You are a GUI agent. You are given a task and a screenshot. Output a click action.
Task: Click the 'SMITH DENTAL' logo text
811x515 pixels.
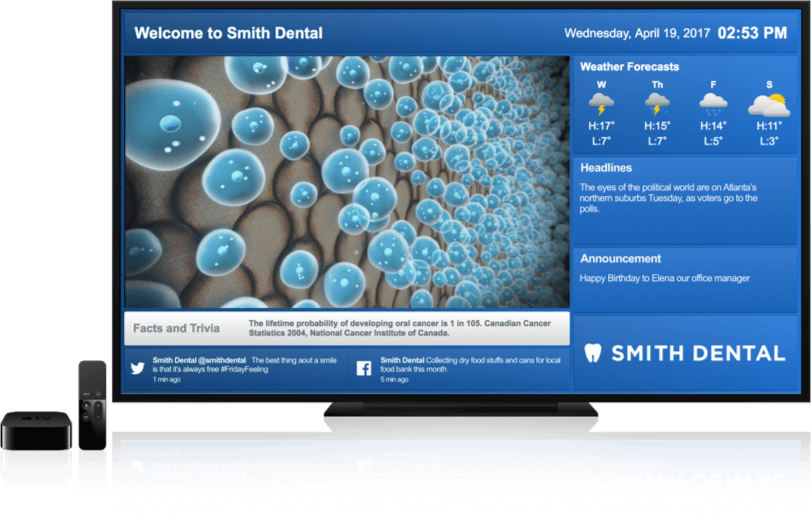[698, 354]
